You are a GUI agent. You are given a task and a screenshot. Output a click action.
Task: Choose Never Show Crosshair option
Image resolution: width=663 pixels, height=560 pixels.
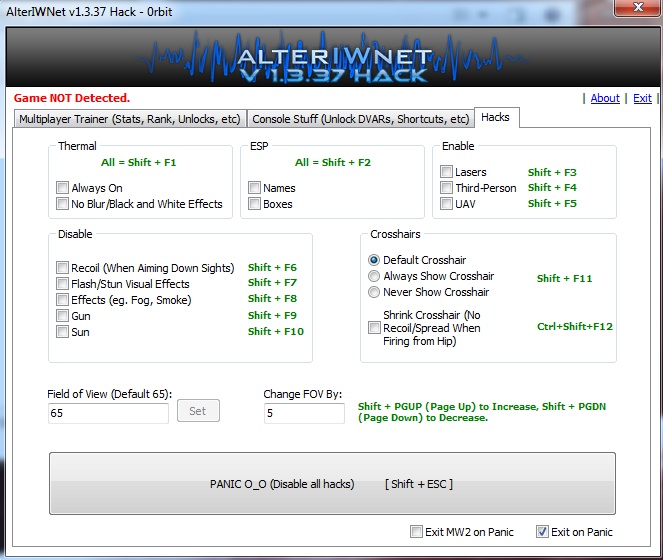point(374,292)
